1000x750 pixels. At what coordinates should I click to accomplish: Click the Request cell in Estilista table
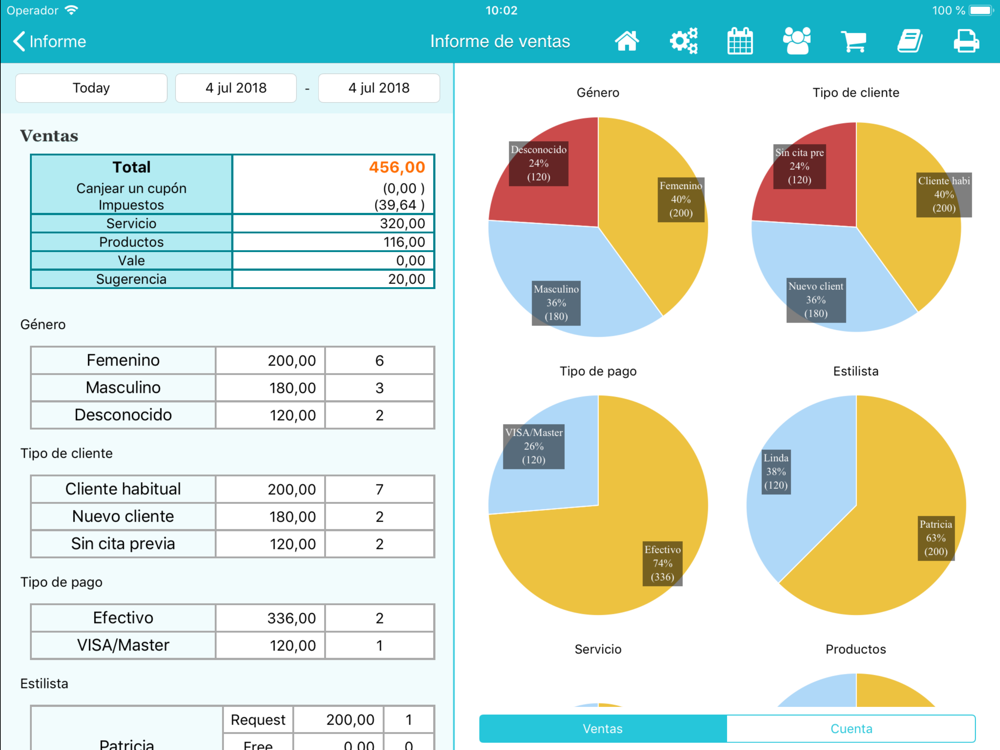coord(258,720)
